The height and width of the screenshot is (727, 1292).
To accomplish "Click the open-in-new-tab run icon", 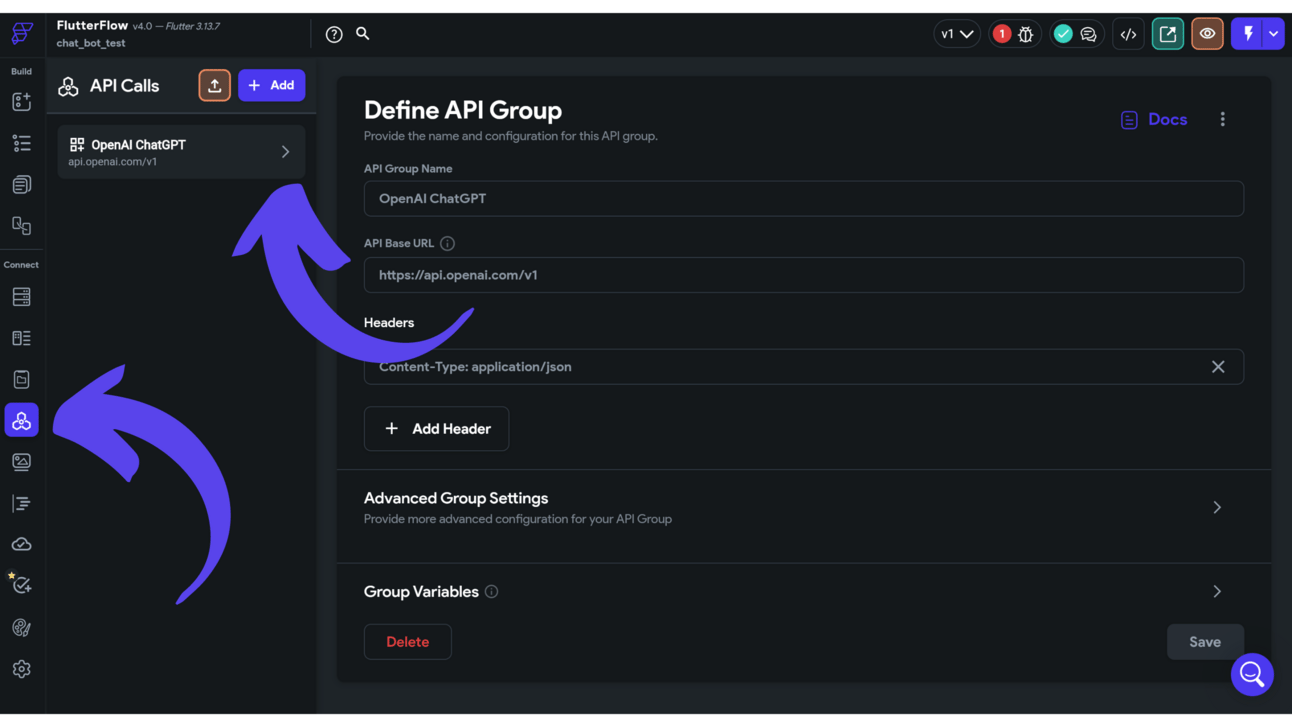I will pyautogui.click(x=1168, y=34).
